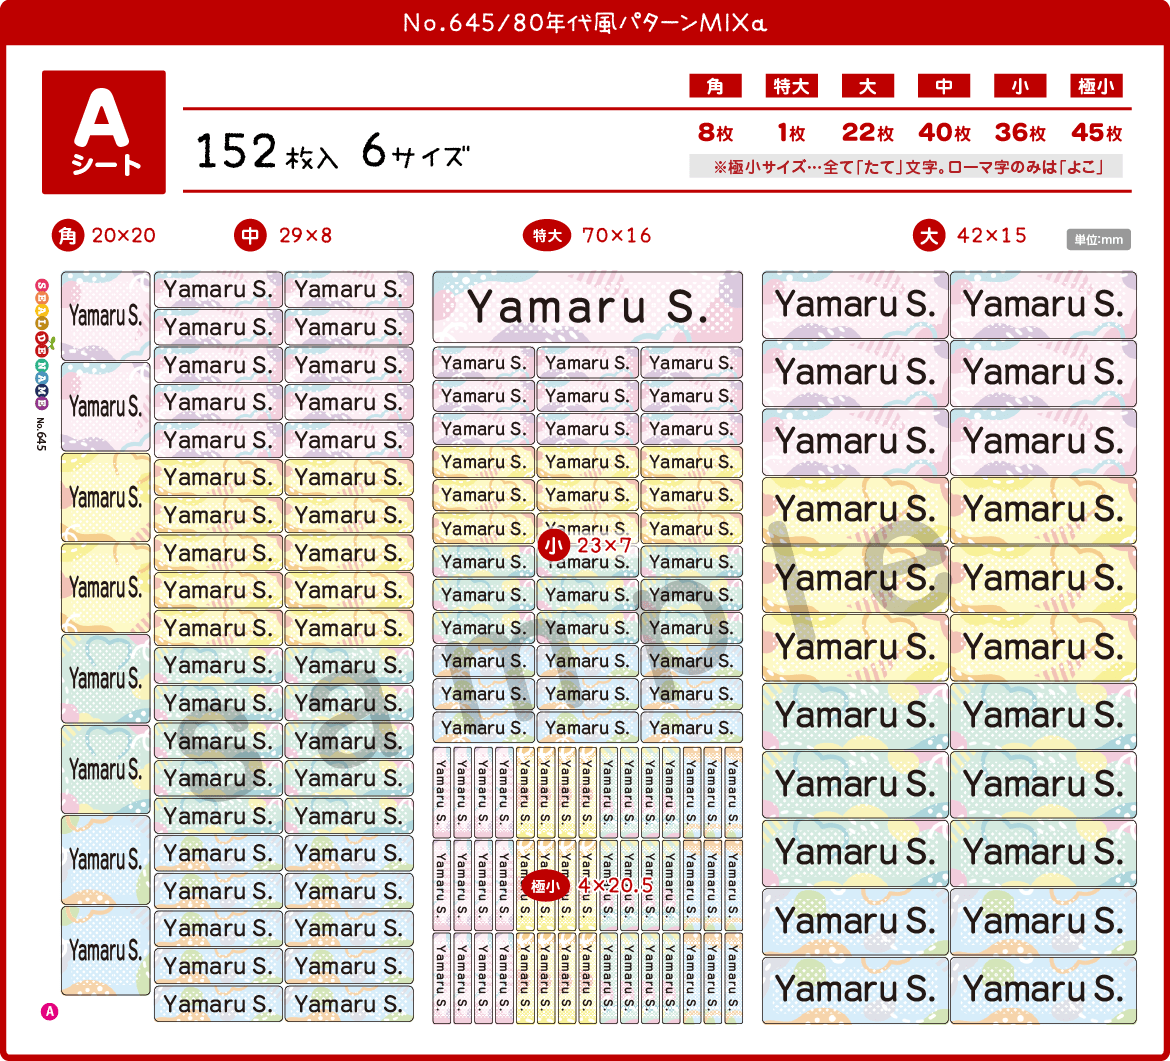This screenshot has width=1170, height=1061.
Task: Select rectangular 中 badge above 40枚
Action: (x=943, y=86)
